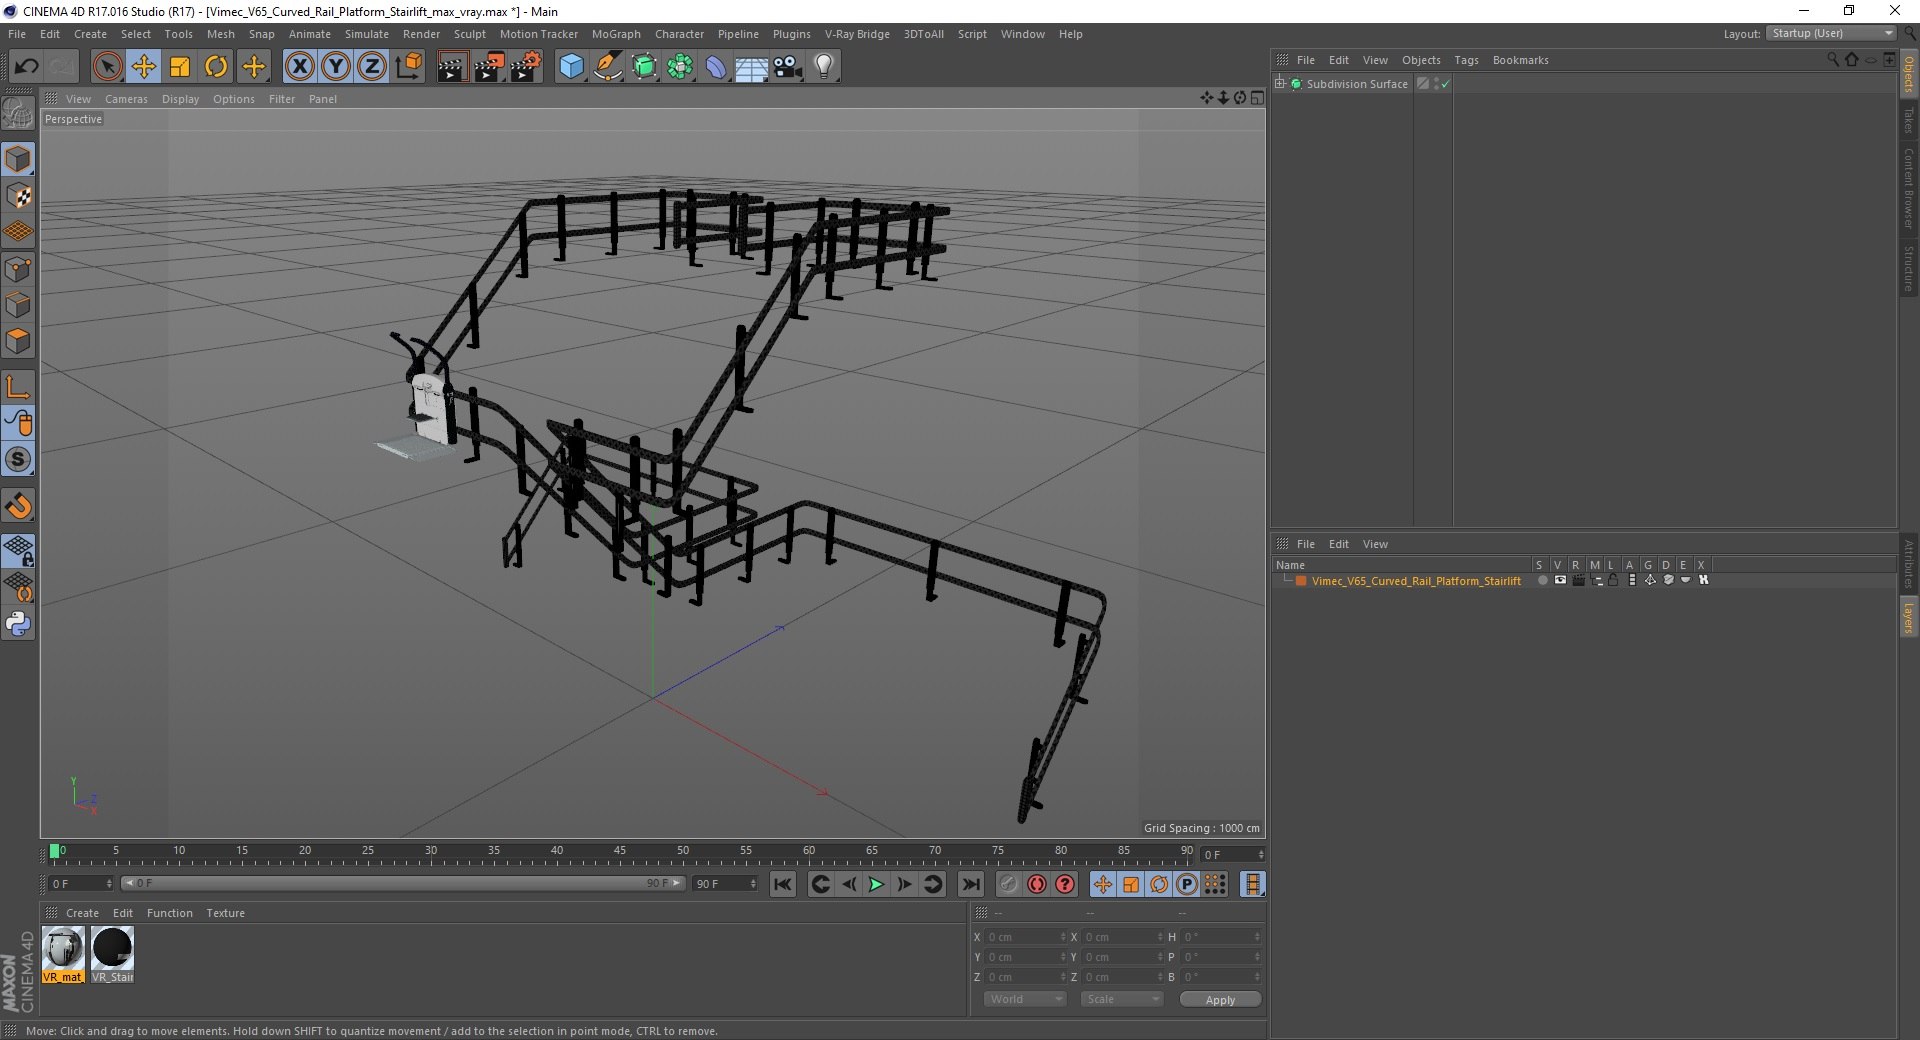The width and height of the screenshot is (1920, 1040).
Task: Toggle Z axis lock
Action: (371, 67)
